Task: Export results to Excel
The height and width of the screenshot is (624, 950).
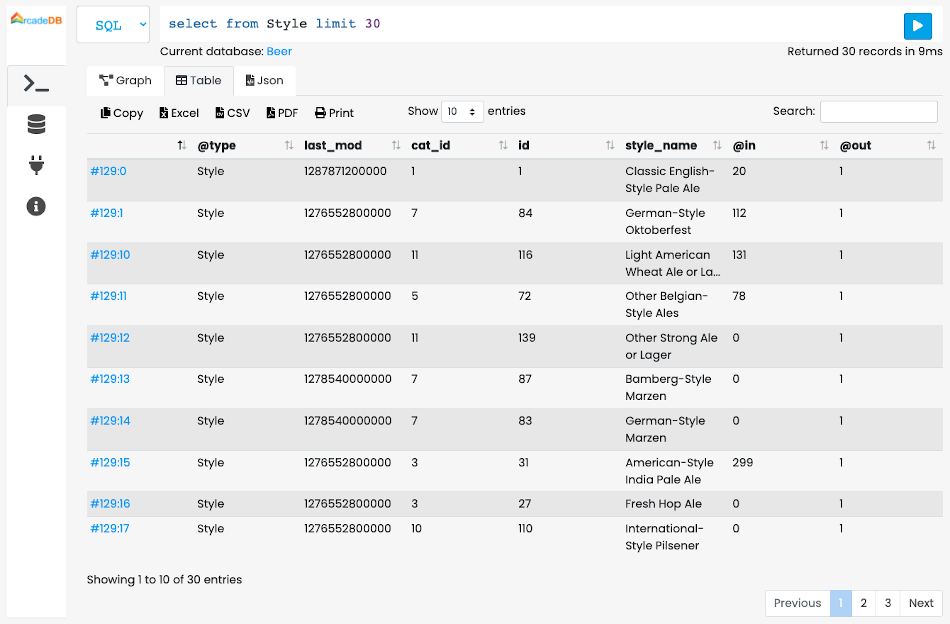Action: [x=178, y=112]
